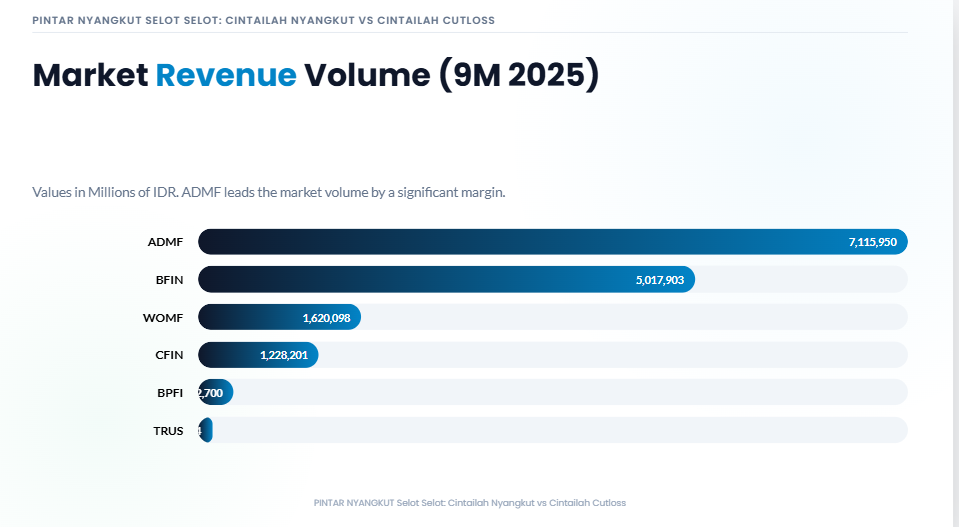Click the BFIN bar showing 5,017,903
The height and width of the screenshot is (527, 959).
446,279
